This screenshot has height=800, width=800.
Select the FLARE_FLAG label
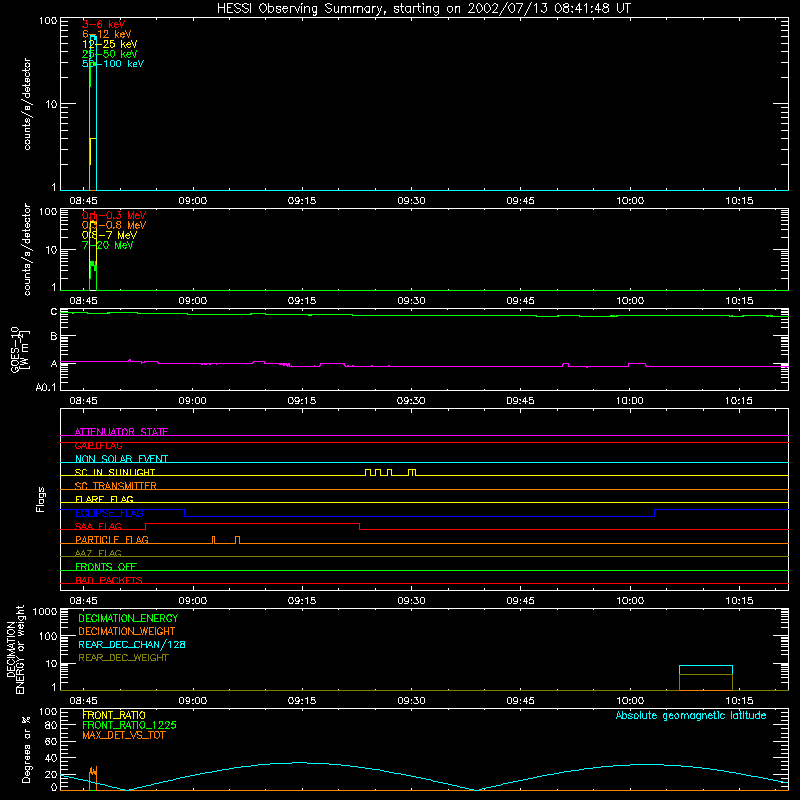coord(104,499)
